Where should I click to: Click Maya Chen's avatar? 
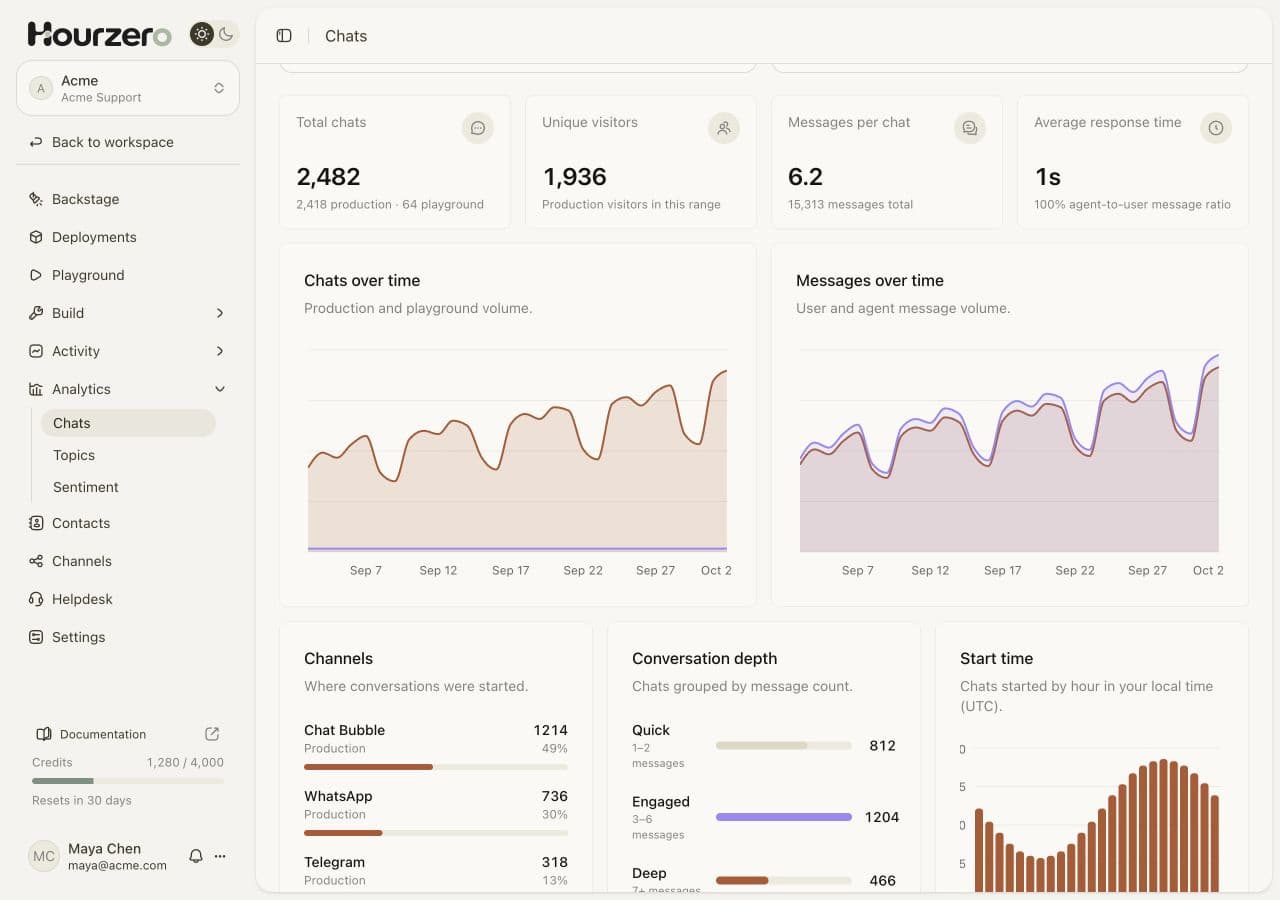point(44,856)
